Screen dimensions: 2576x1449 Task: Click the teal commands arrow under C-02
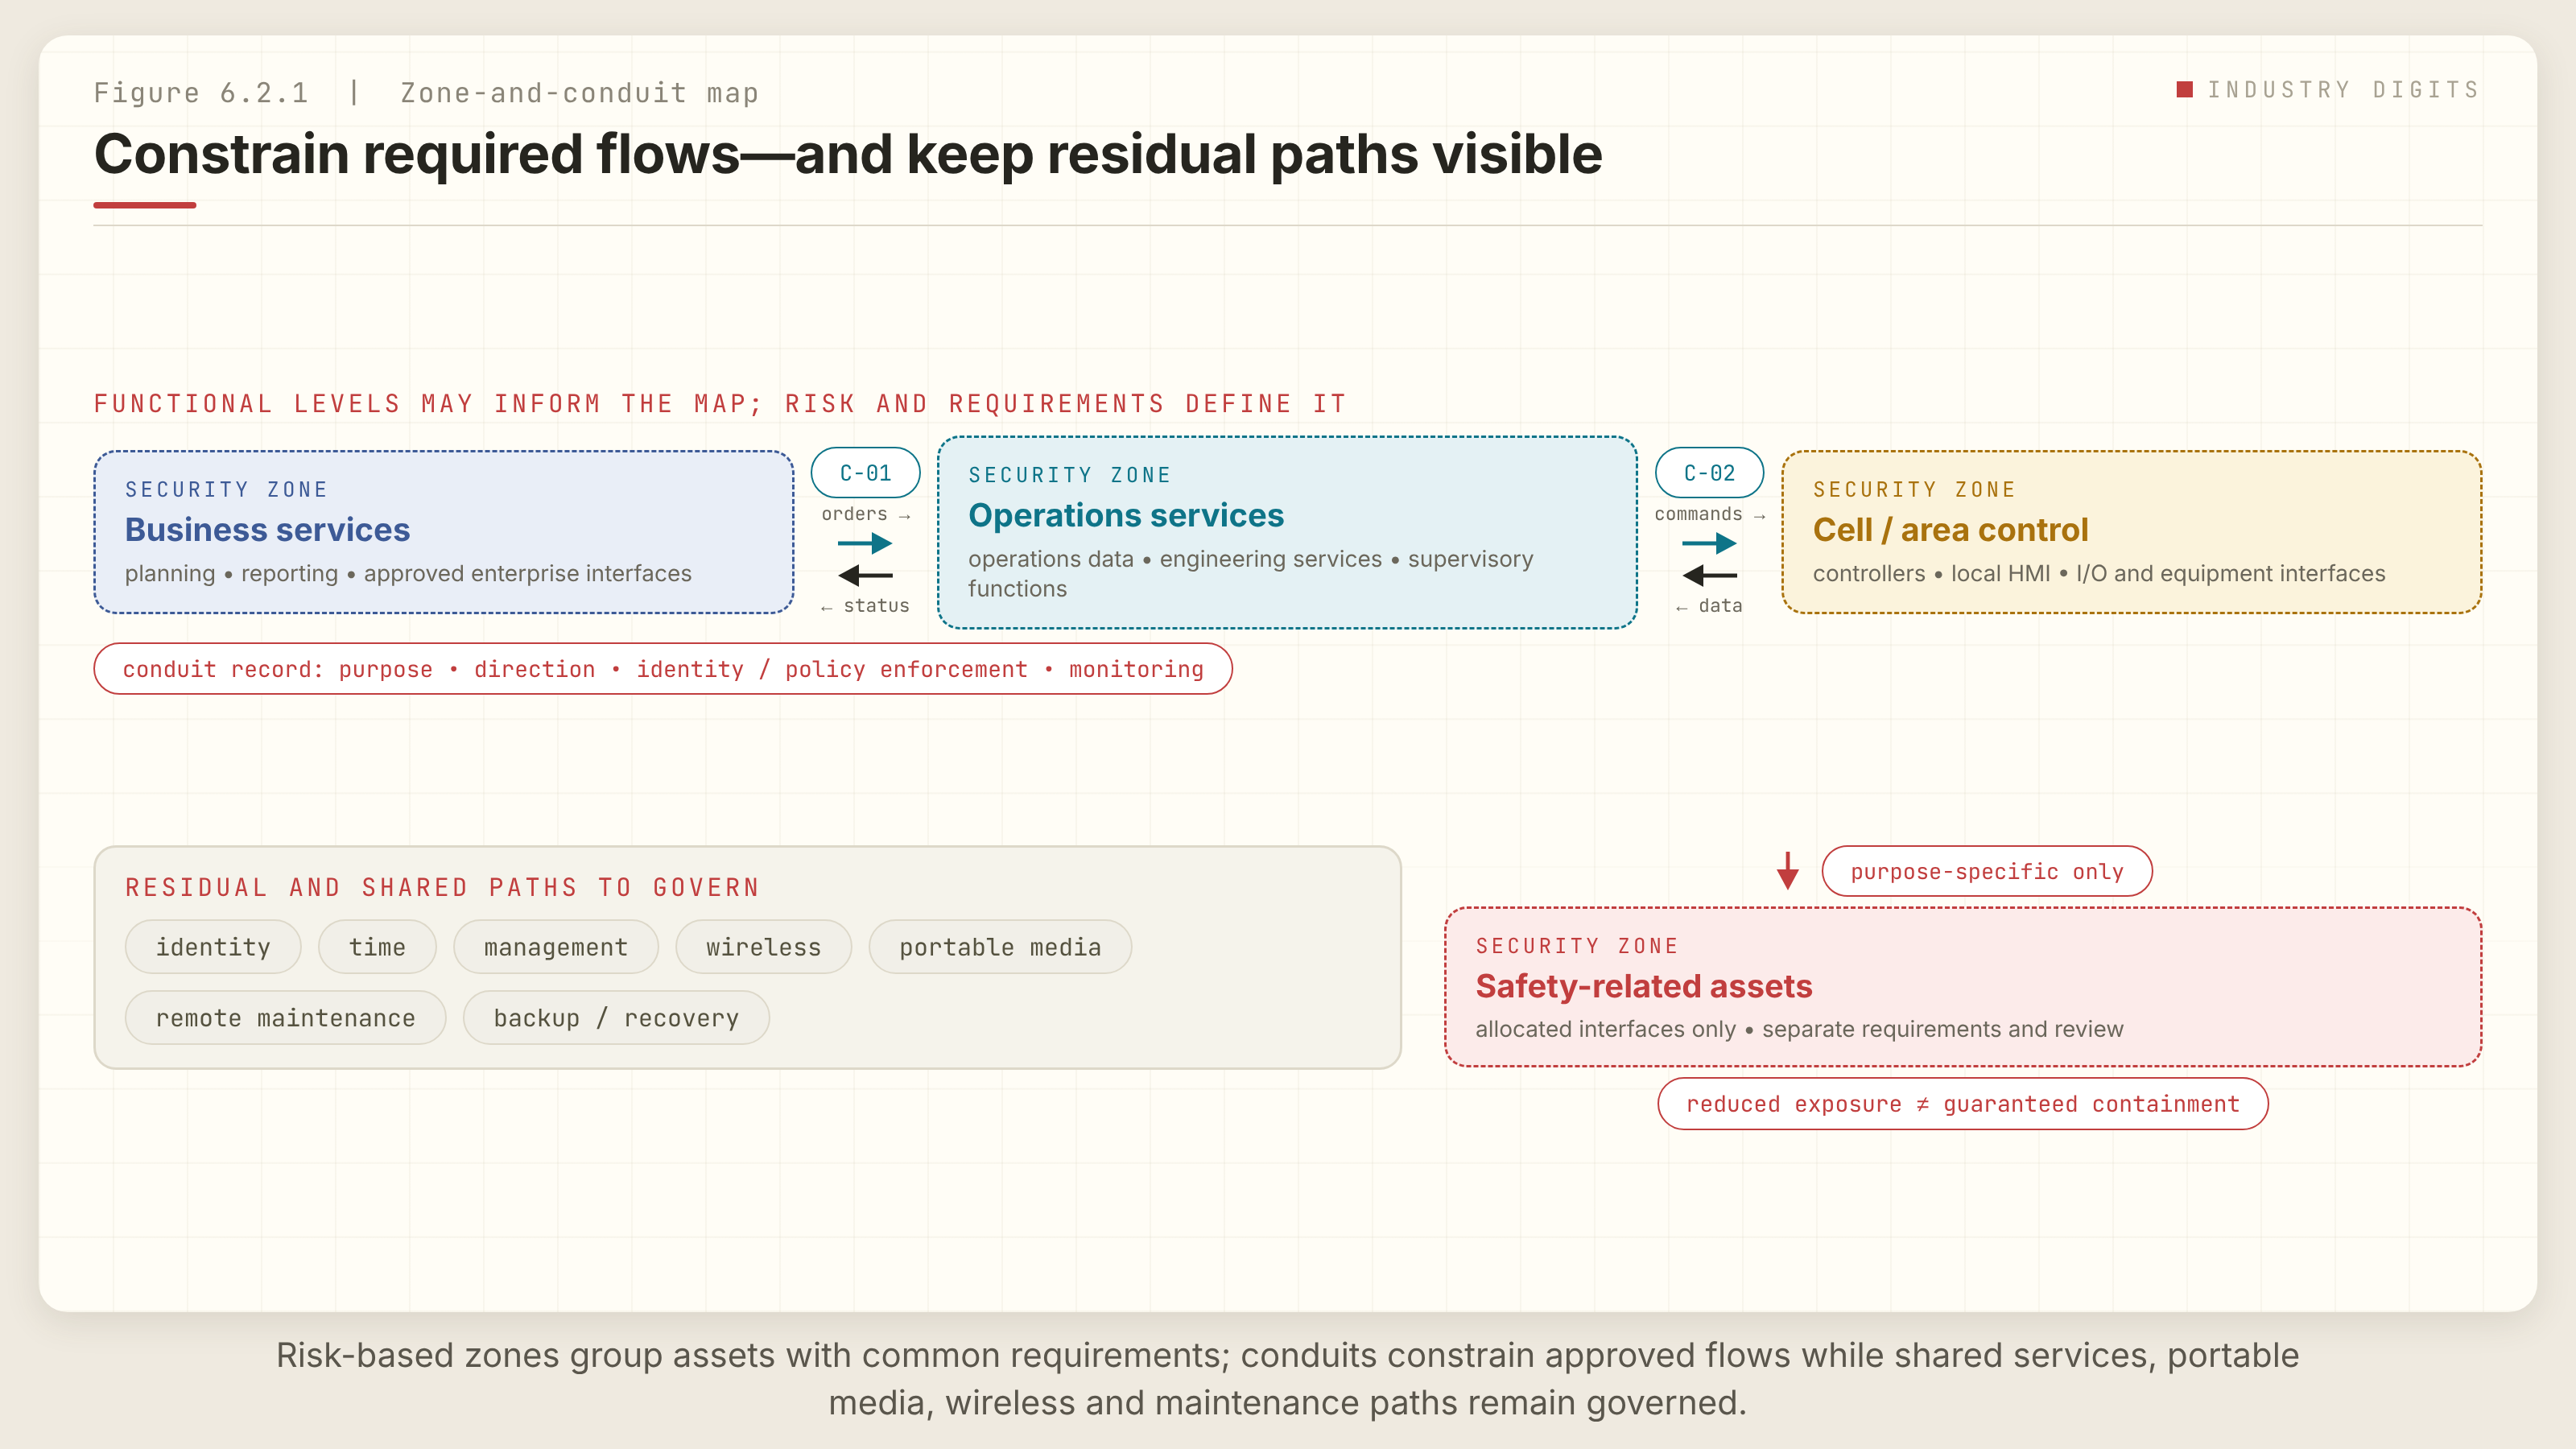point(1709,543)
